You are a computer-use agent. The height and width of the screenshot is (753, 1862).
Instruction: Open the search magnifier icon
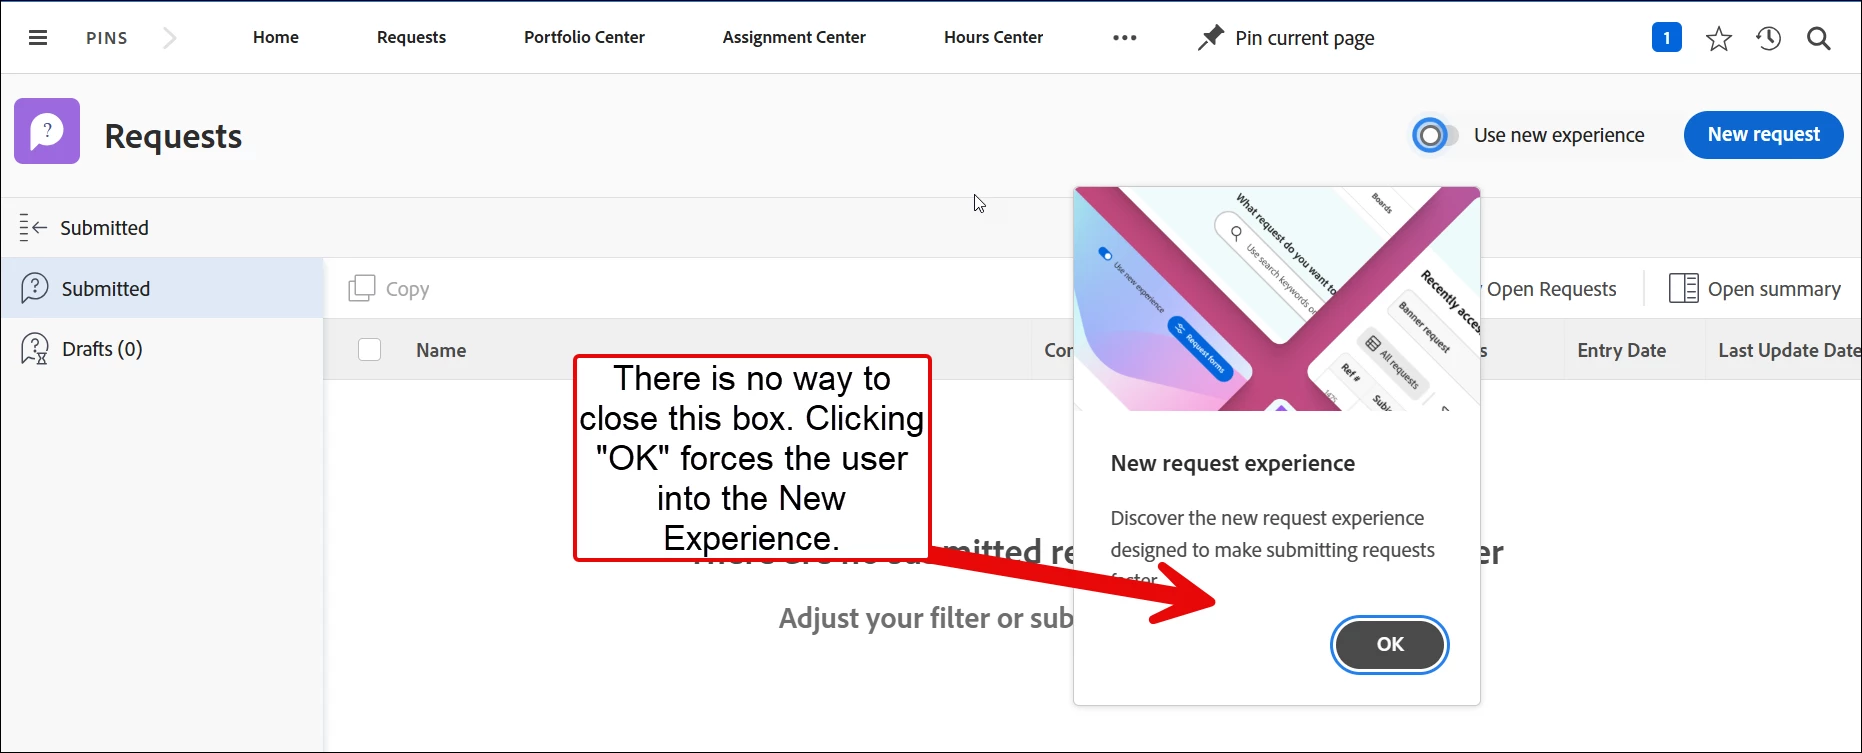point(1819,39)
